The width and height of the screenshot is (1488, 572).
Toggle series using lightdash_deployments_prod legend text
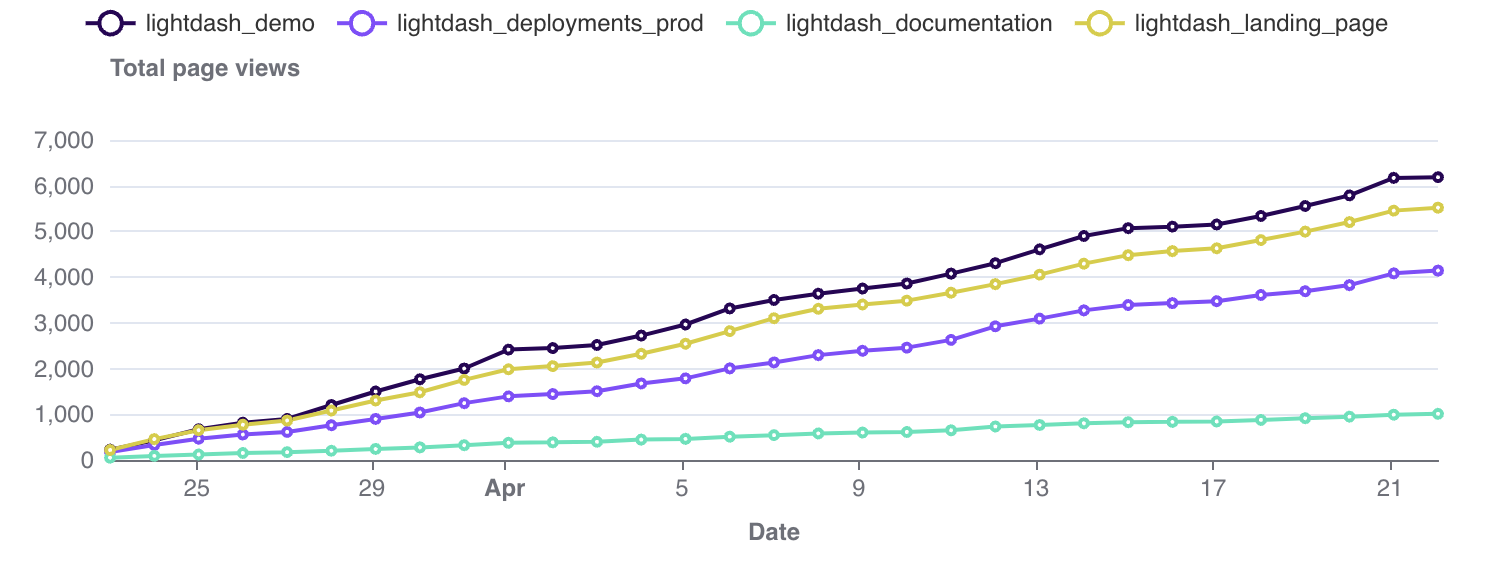(x=550, y=23)
